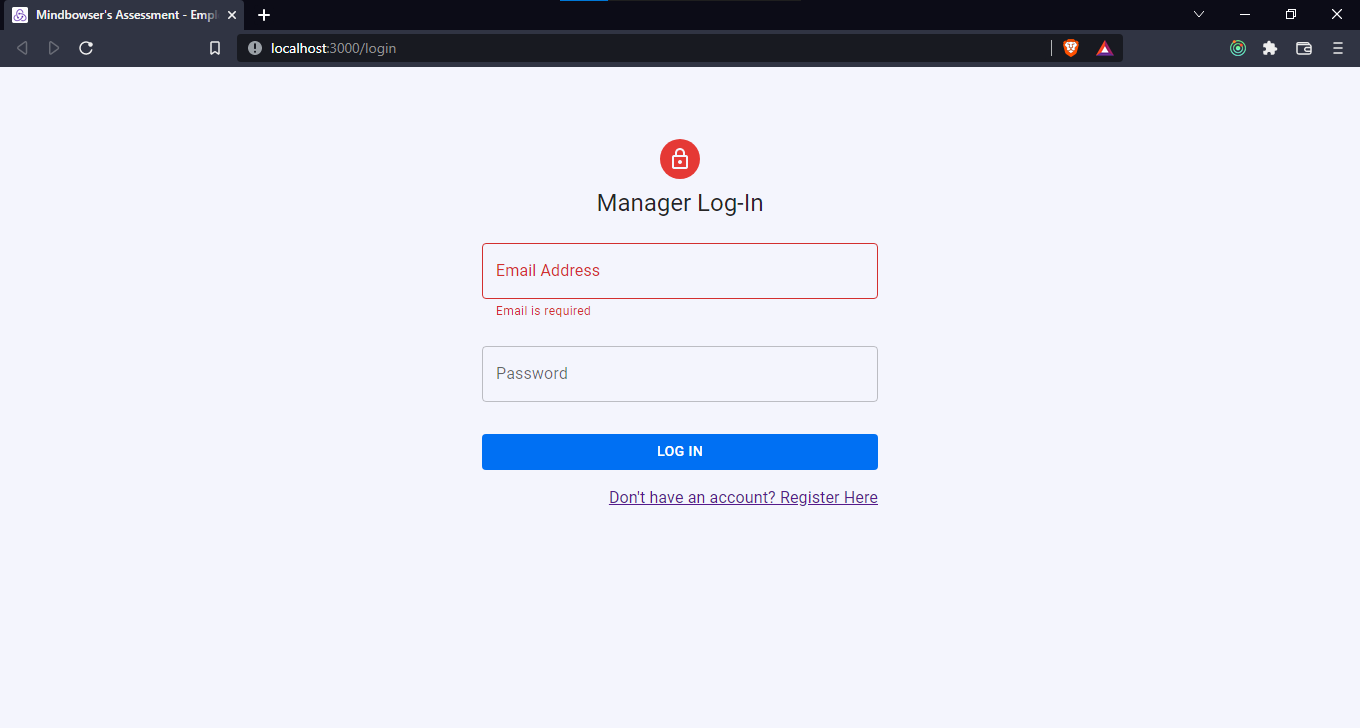Viewport: 1360px width, 728px height.
Task: Click the back navigation arrow
Action: [22, 47]
